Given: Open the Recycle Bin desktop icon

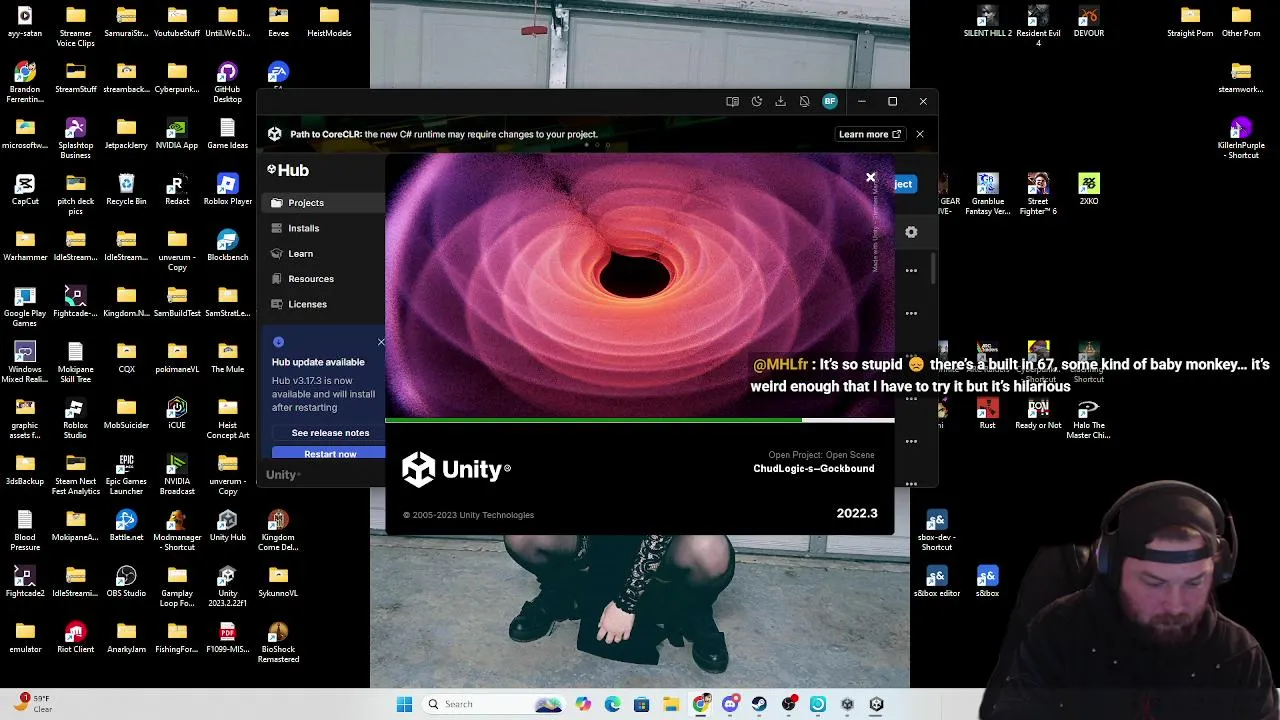Looking at the screenshot, I should 126,189.
